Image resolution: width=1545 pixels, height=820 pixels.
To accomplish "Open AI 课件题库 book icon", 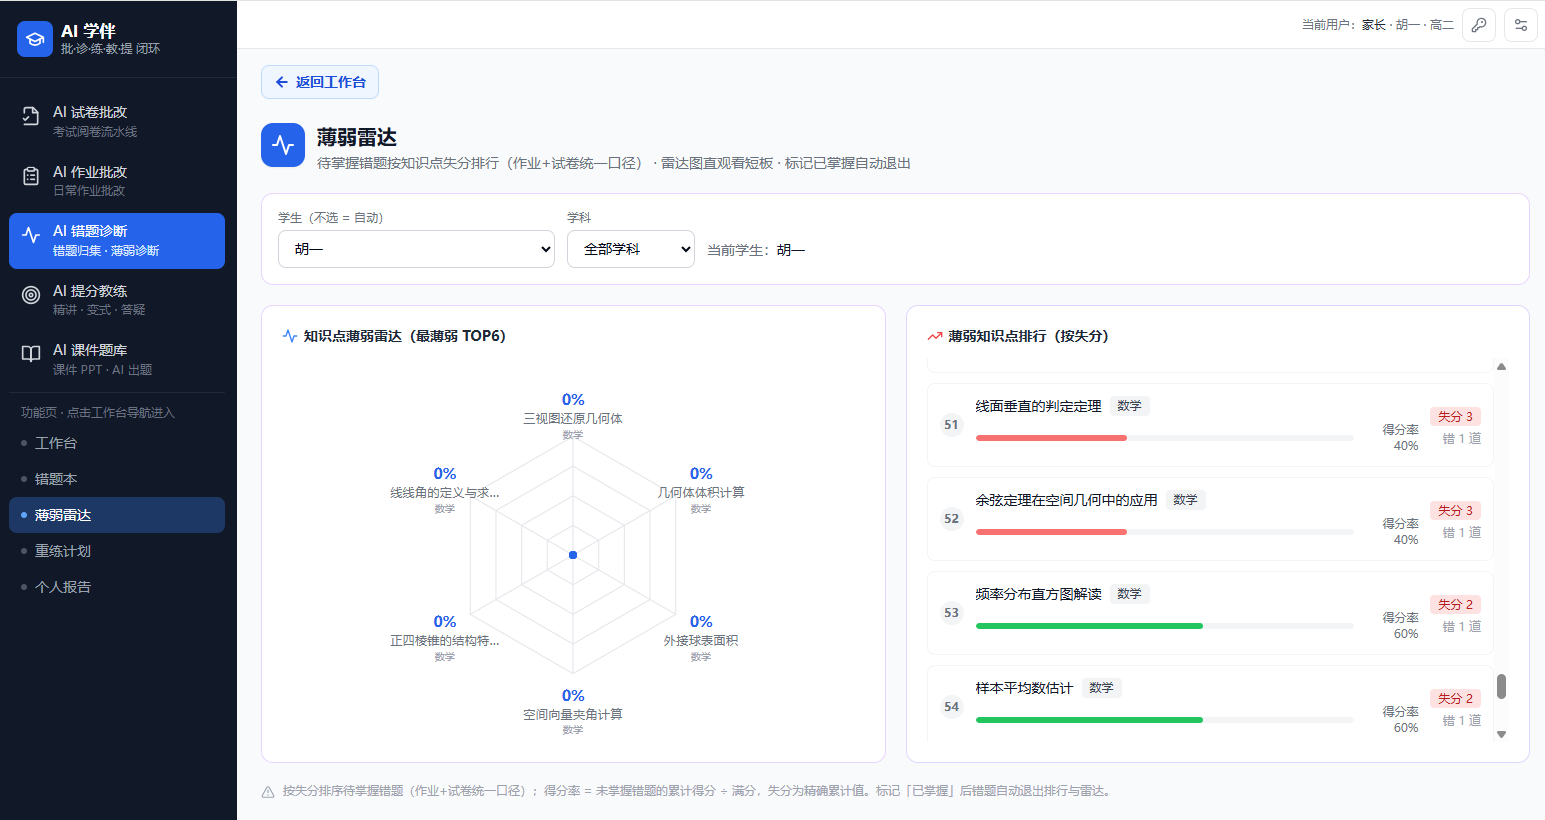I will click(31, 353).
